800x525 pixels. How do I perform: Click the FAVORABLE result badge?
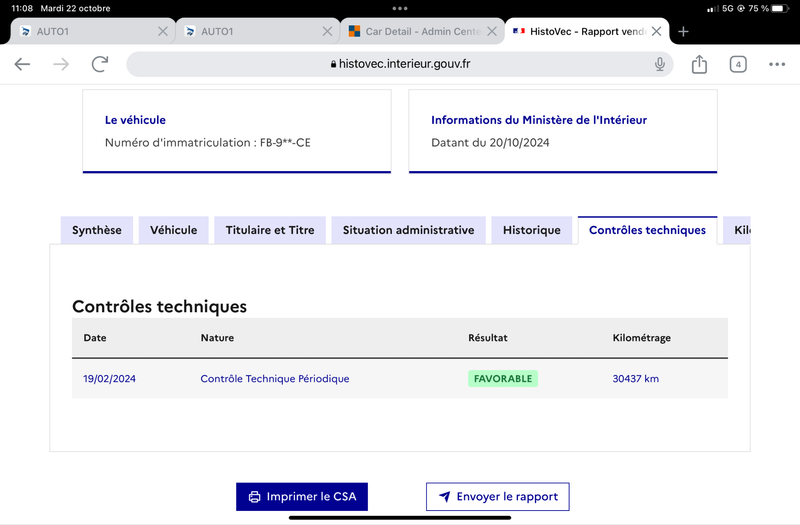pyautogui.click(x=503, y=379)
